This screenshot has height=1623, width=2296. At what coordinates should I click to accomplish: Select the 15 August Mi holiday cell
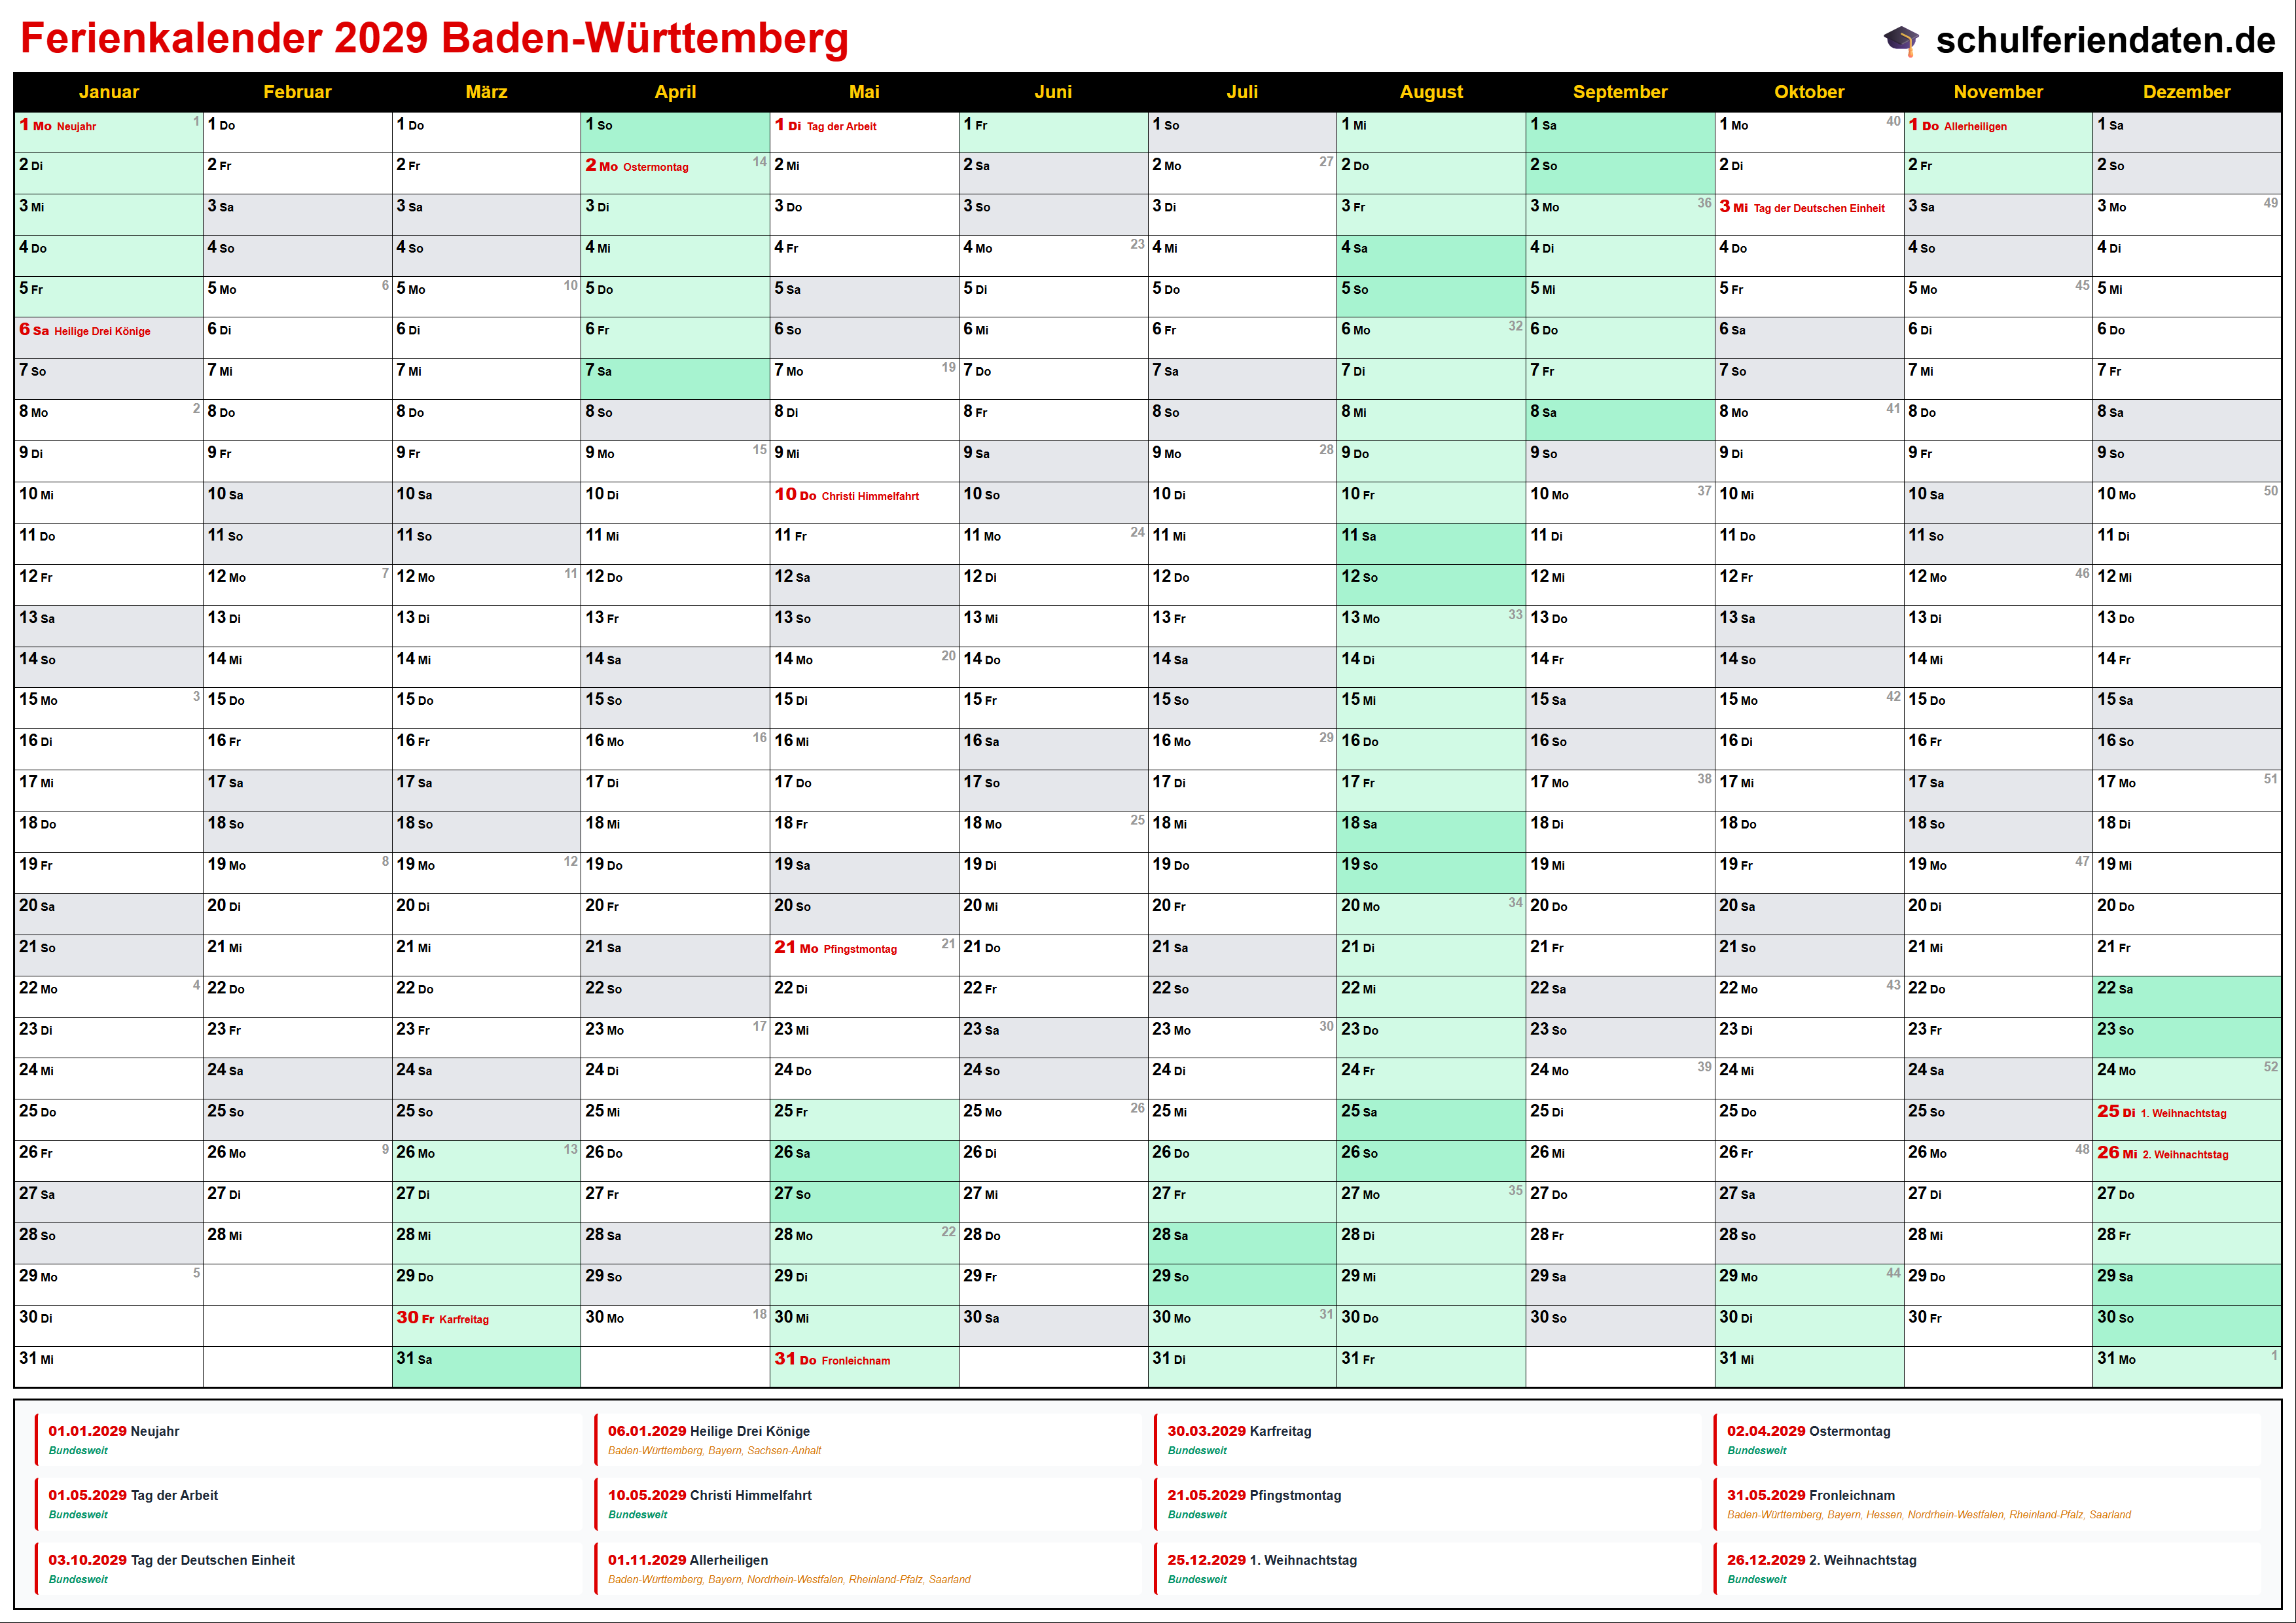click(x=1430, y=707)
